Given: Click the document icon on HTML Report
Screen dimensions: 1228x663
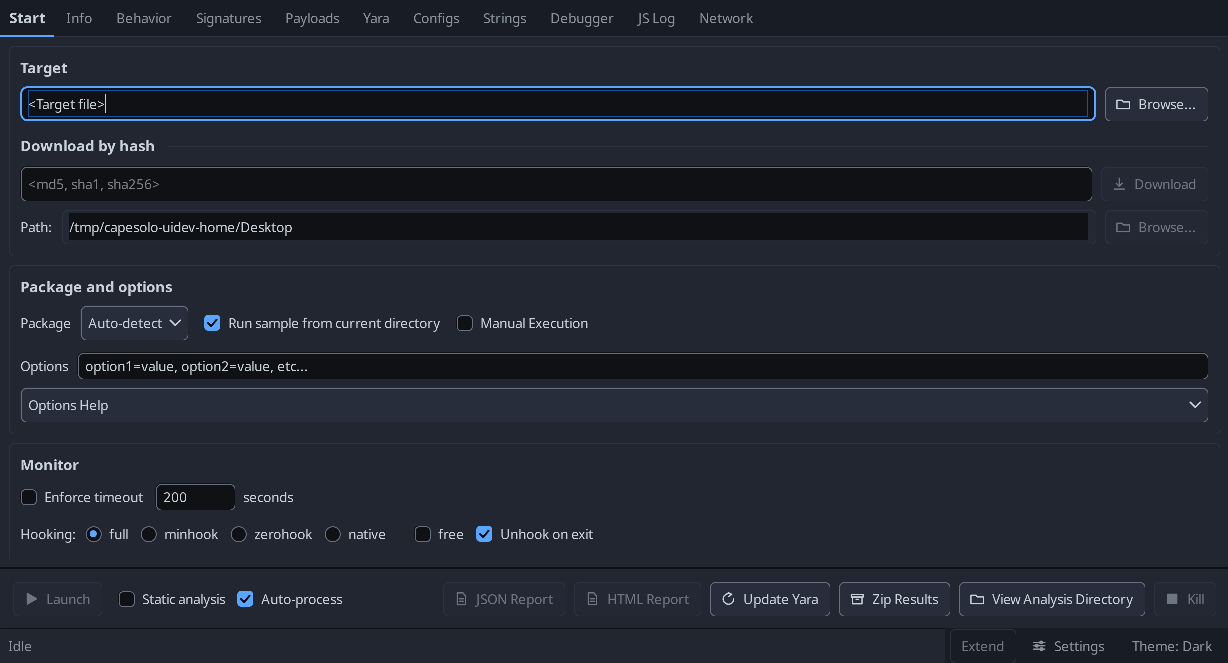Looking at the screenshot, I should click(593, 599).
